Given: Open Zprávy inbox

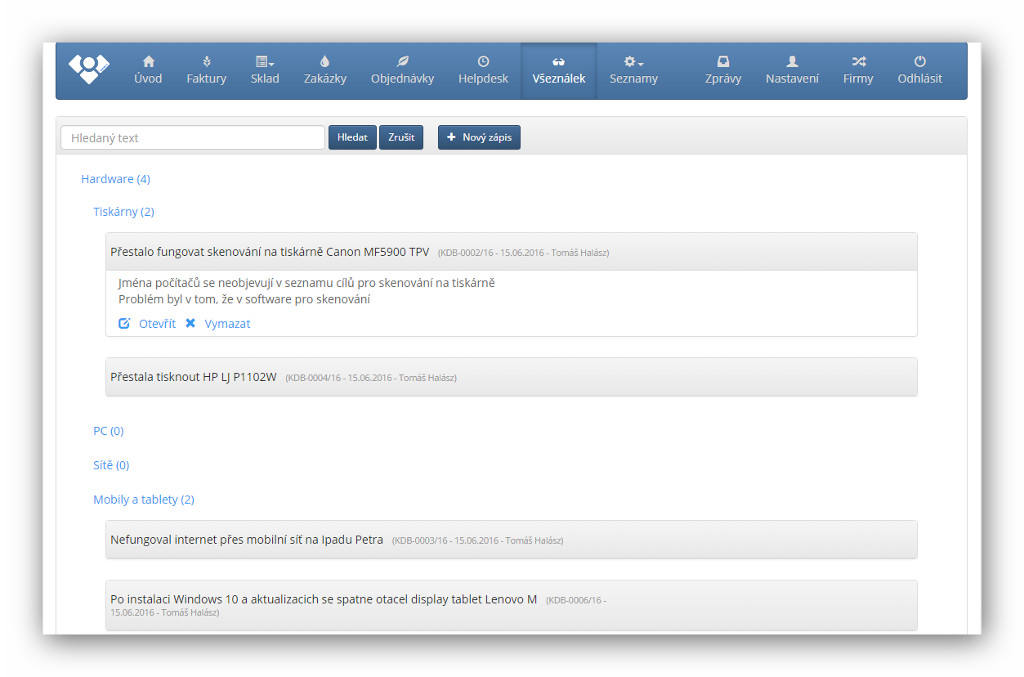Looking at the screenshot, I should [x=723, y=70].
